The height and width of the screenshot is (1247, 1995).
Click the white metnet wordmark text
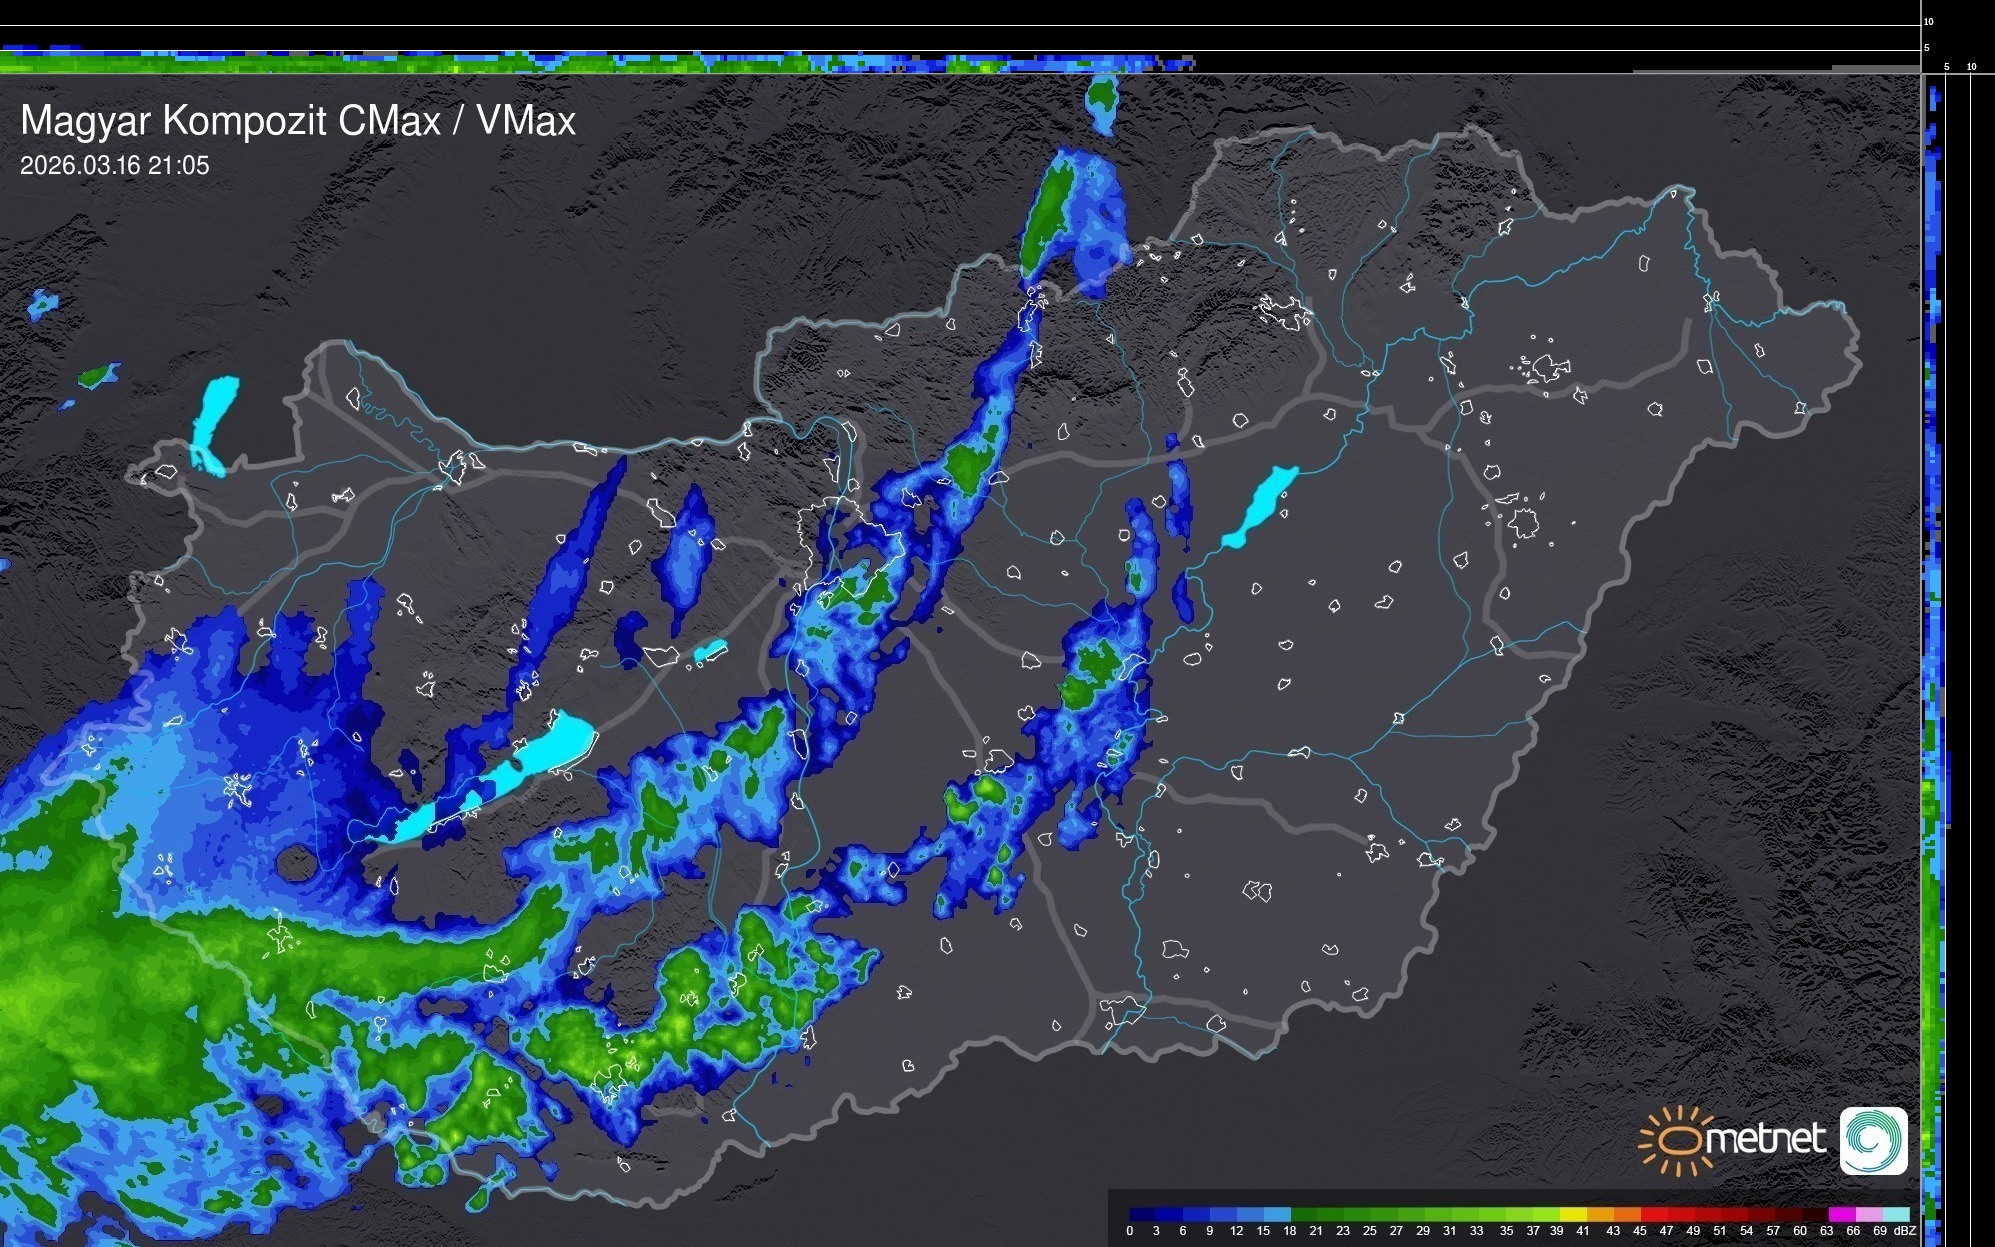(1765, 1139)
